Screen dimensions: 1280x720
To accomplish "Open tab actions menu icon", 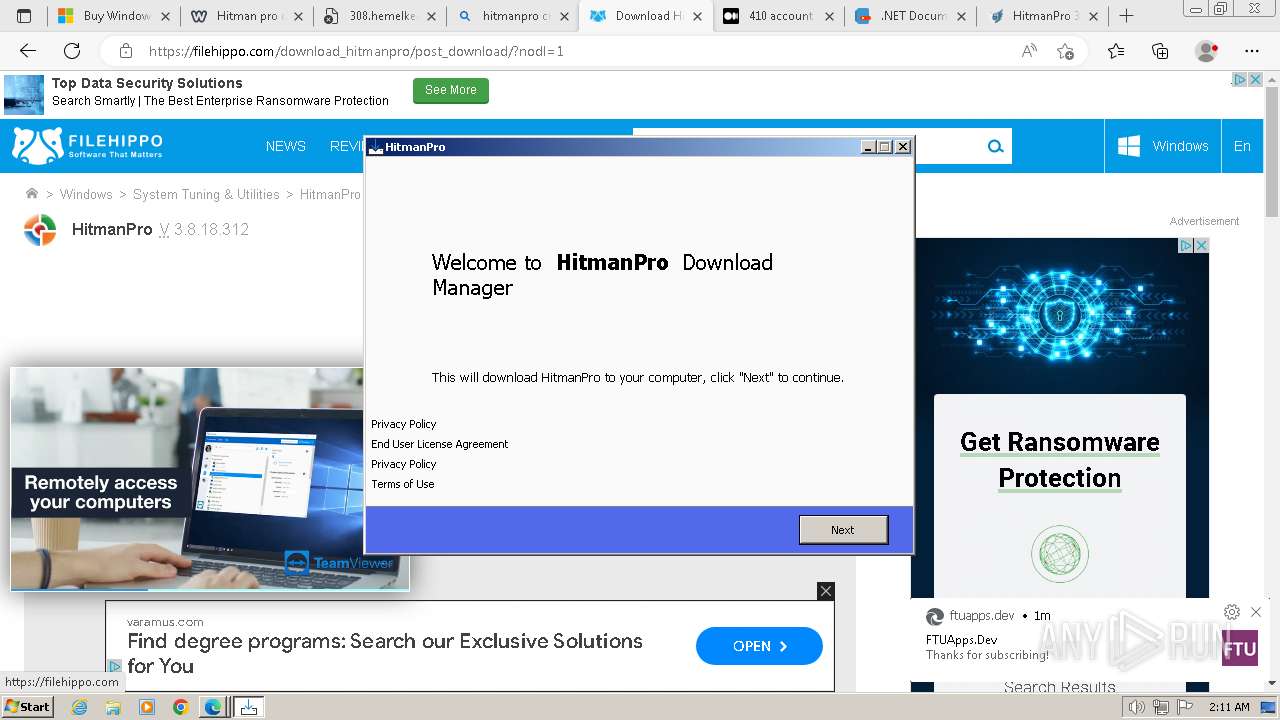I will click(24, 16).
